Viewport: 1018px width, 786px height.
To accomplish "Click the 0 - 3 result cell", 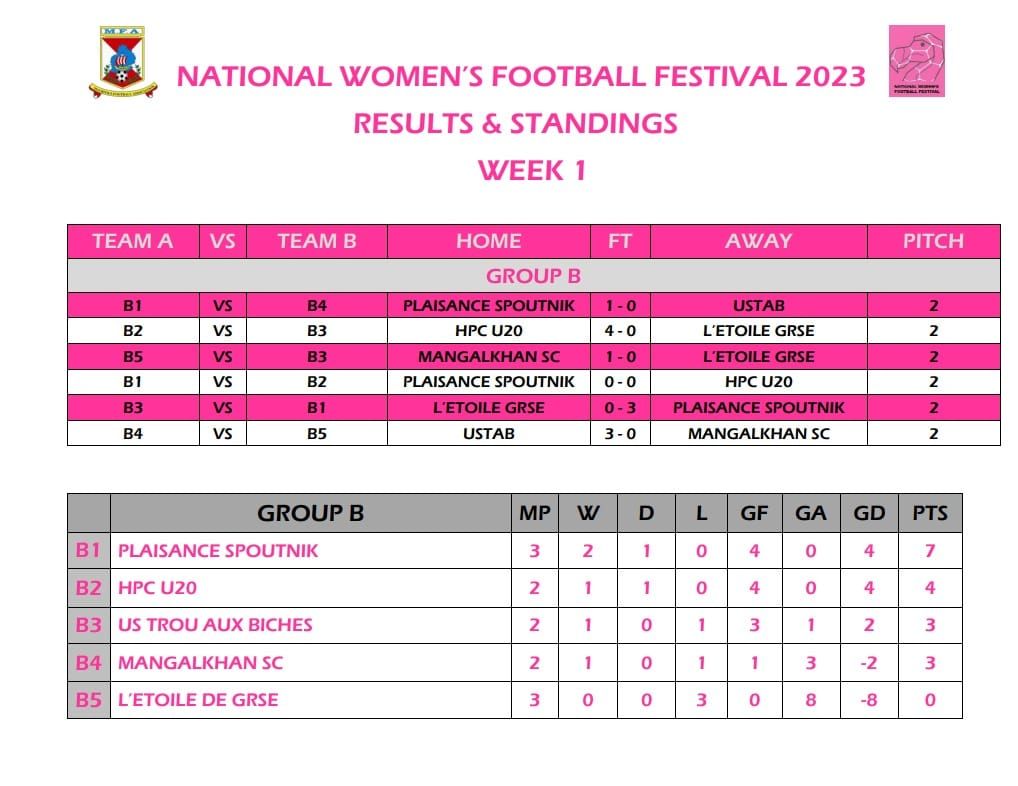I will pos(620,408).
